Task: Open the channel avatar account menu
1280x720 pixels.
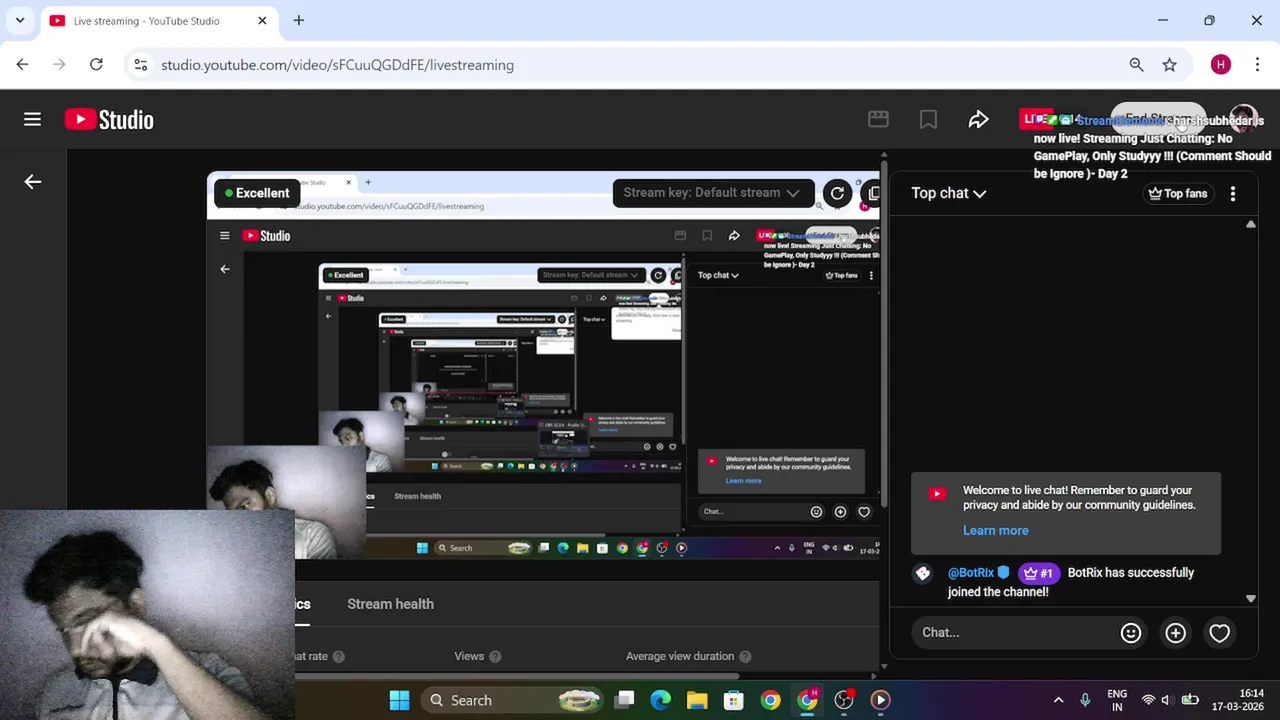Action: [1243, 119]
